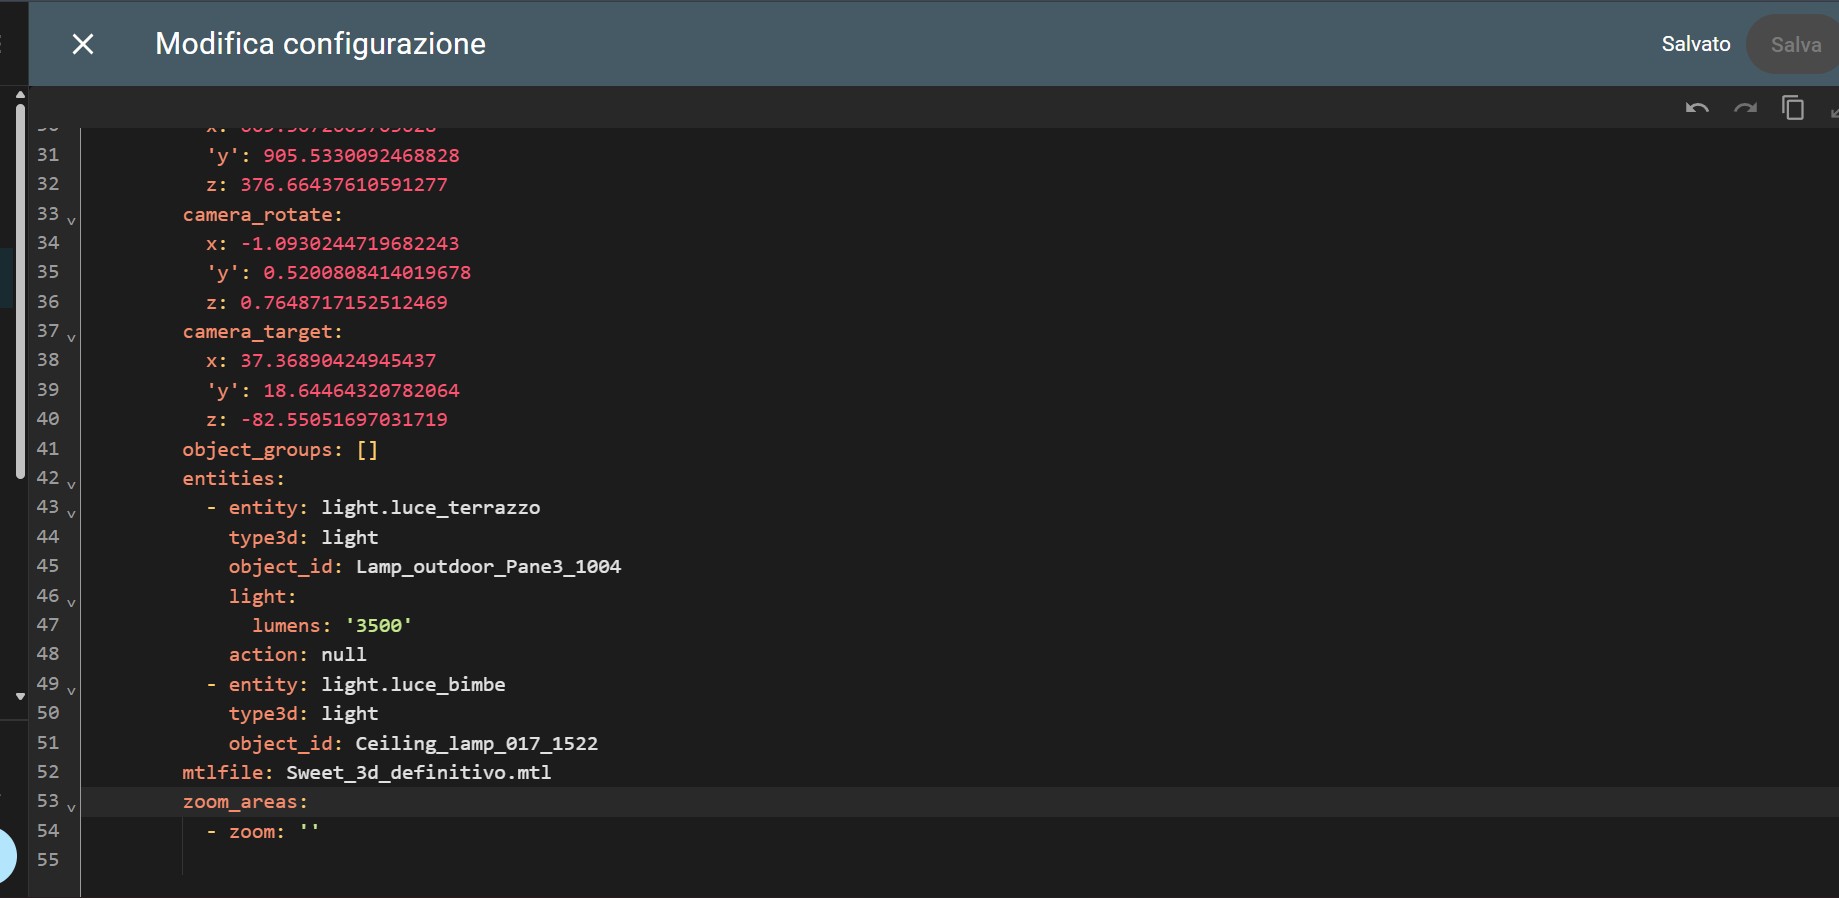Viewport: 1839px width, 898px height.
Task: Redo the last undone edit
Action: point(1745,108)
